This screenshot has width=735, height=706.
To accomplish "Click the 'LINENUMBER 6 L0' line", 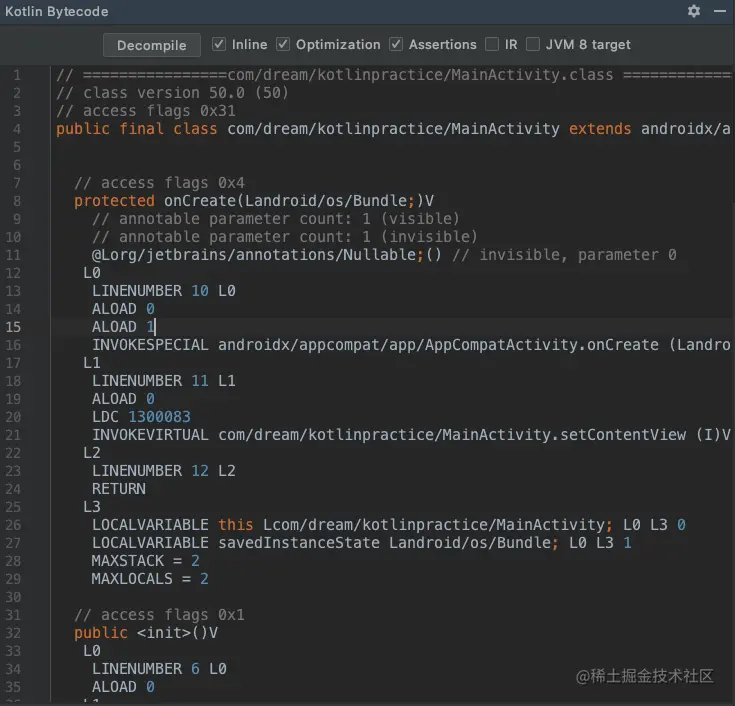I will (159, 668).
